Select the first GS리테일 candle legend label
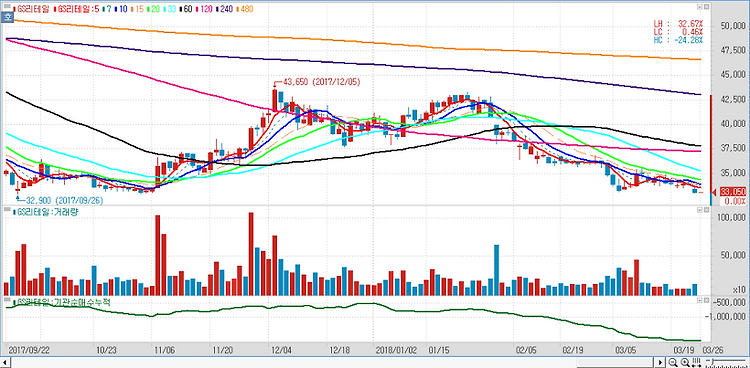This screenshot has width=750, height=368. (x=32, y=9)
